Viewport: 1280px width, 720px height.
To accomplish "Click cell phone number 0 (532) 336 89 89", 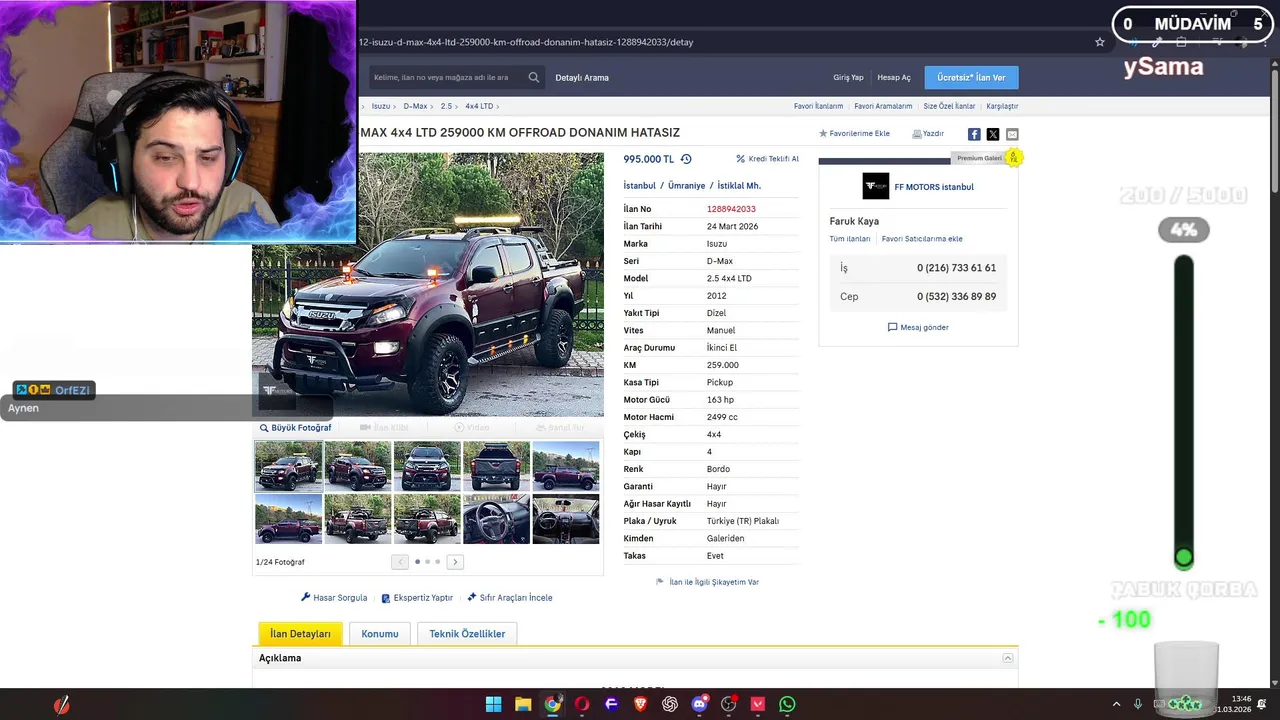I will point(956,297).
